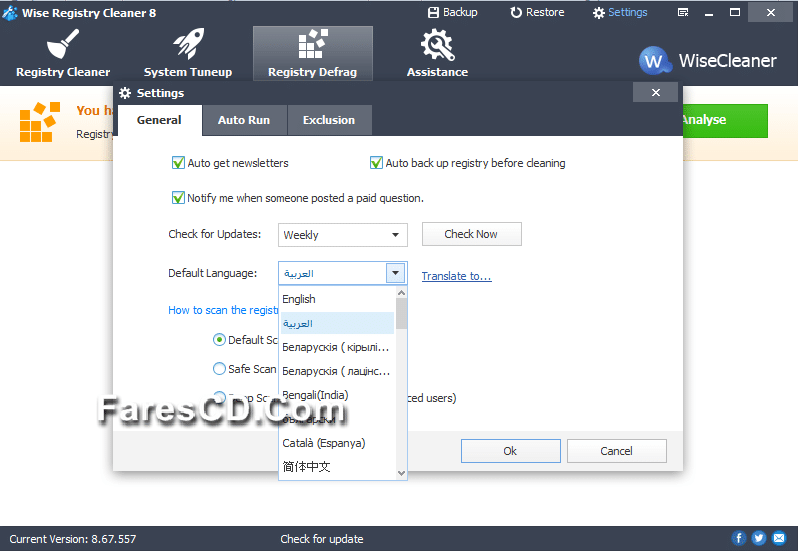Click the language list scrollbar thumb
Viewport: 798px width, 551px height.
pos(402,314)
